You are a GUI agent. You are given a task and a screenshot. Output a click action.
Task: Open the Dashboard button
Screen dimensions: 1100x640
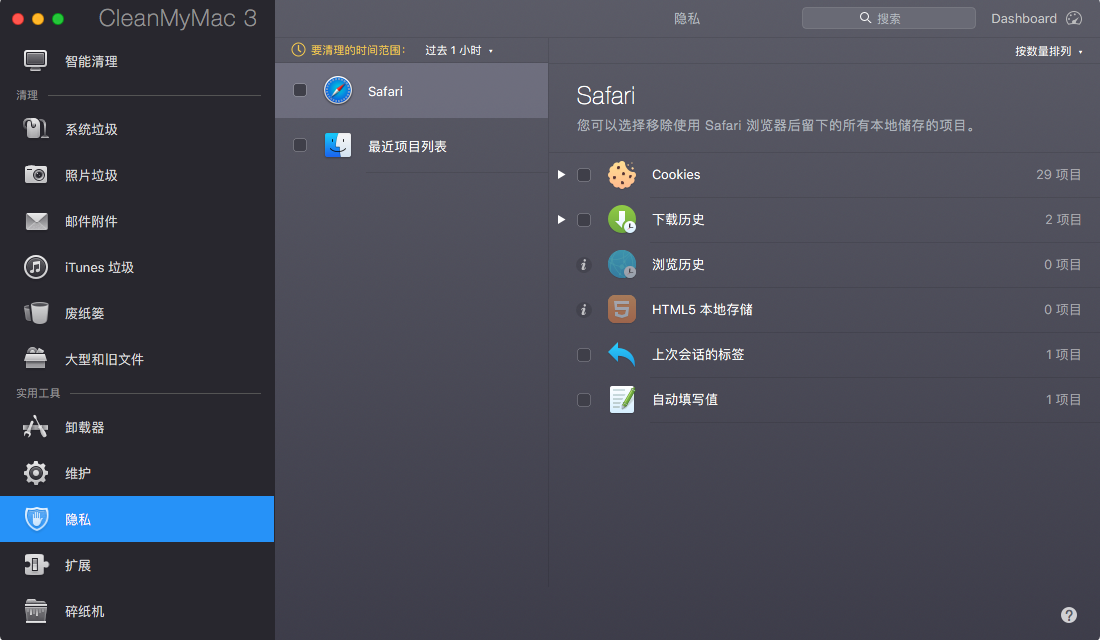coord(1036,18)
